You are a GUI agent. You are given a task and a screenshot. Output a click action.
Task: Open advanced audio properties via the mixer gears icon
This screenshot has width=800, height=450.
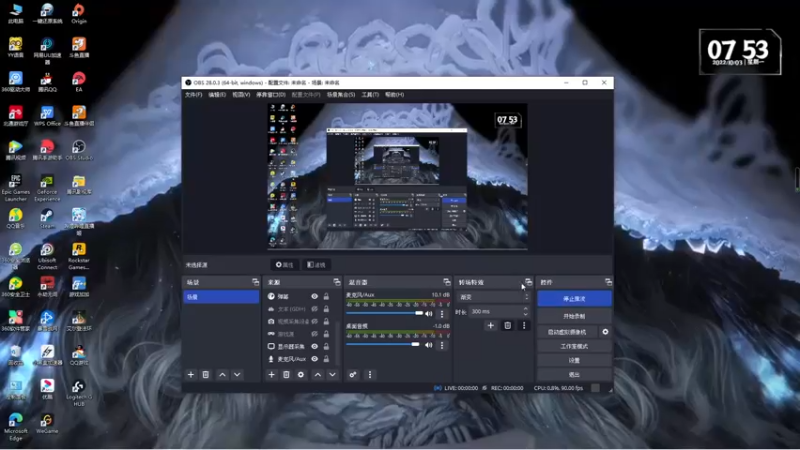point(353,374)
